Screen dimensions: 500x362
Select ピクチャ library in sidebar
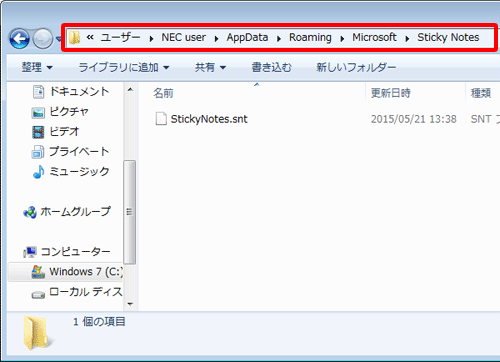pyautogui.click(x=69, y=112)
